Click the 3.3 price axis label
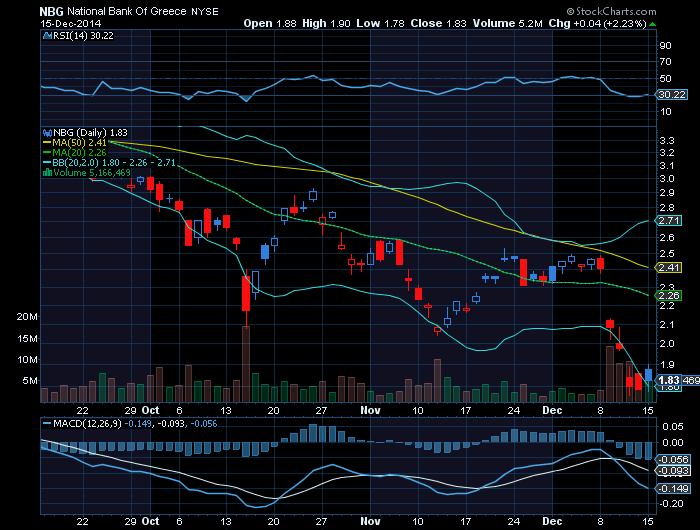Viewport: 700px width, 530px height. click(x=667, y=141)
